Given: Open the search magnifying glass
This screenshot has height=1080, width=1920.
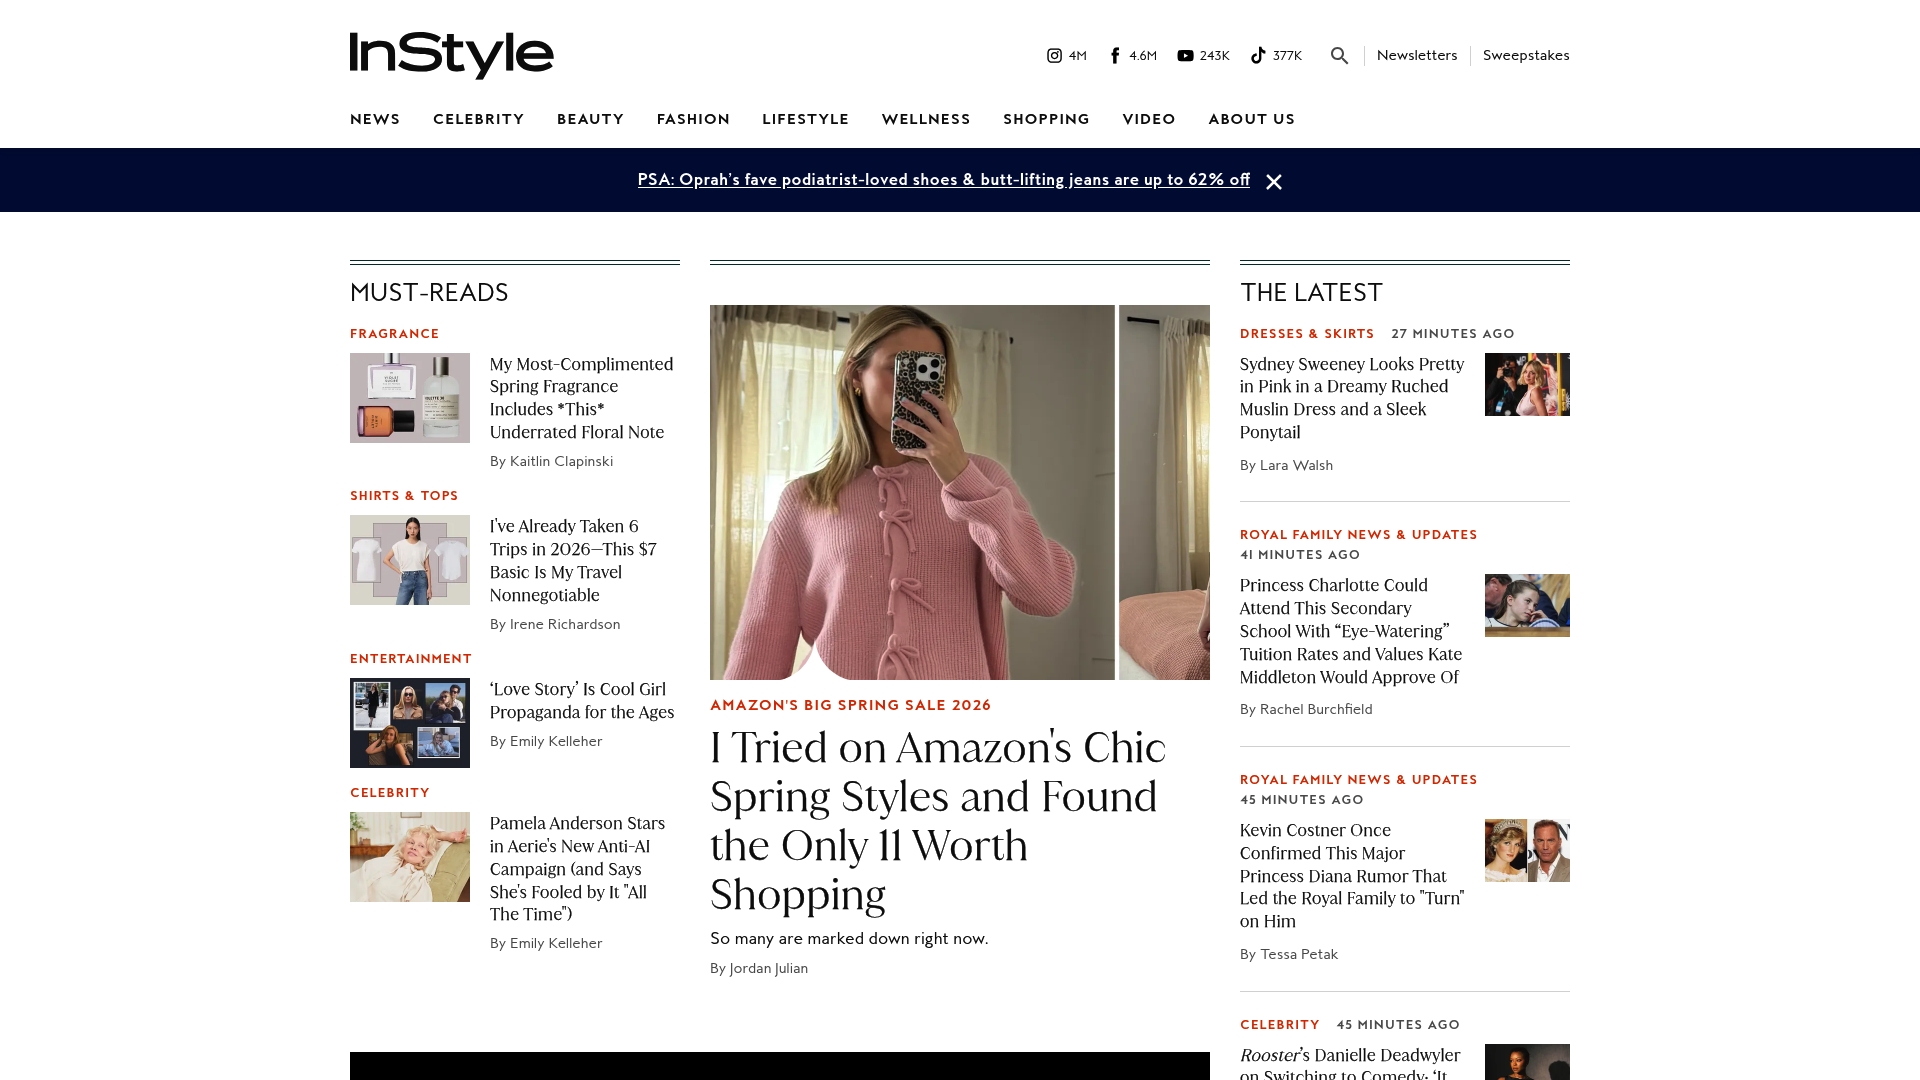Looking at the screenshot, I should [x=1339, y=57].
